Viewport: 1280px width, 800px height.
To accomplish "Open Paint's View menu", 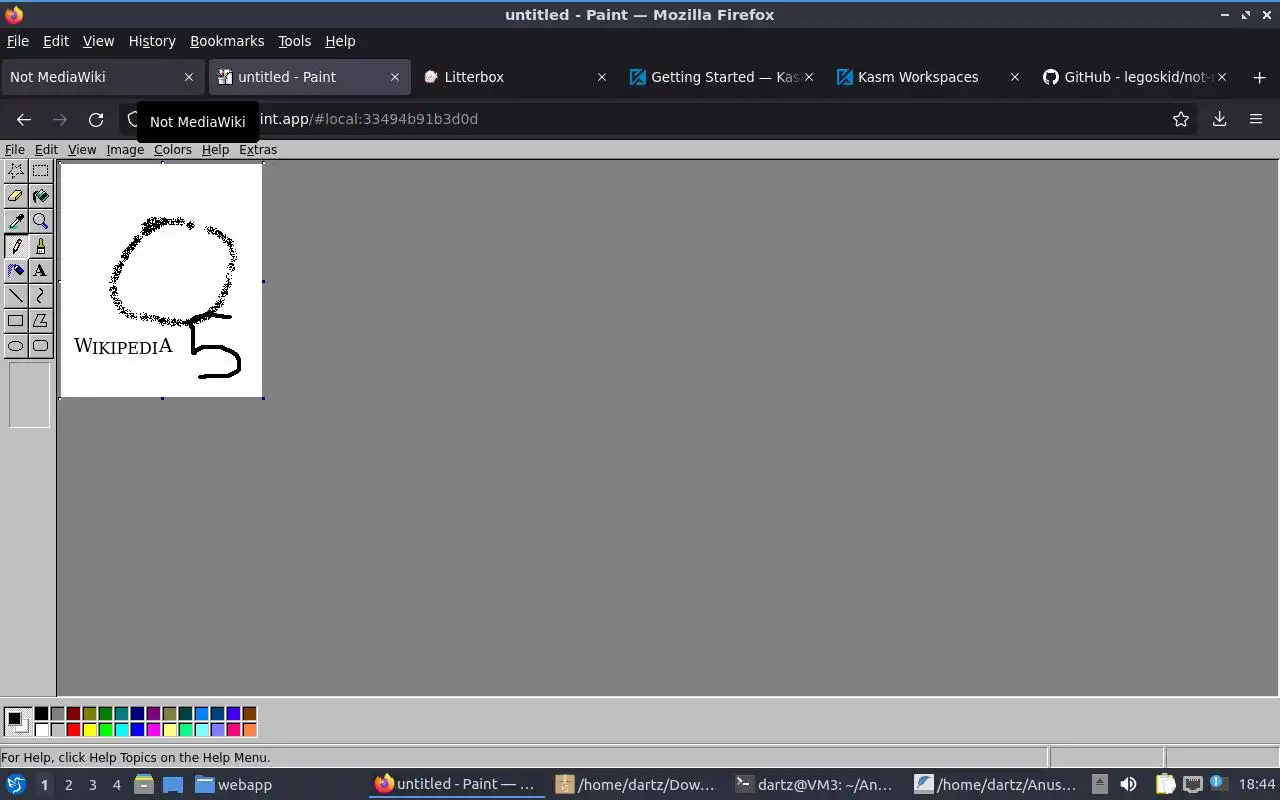I will click(x=82, y=150).
